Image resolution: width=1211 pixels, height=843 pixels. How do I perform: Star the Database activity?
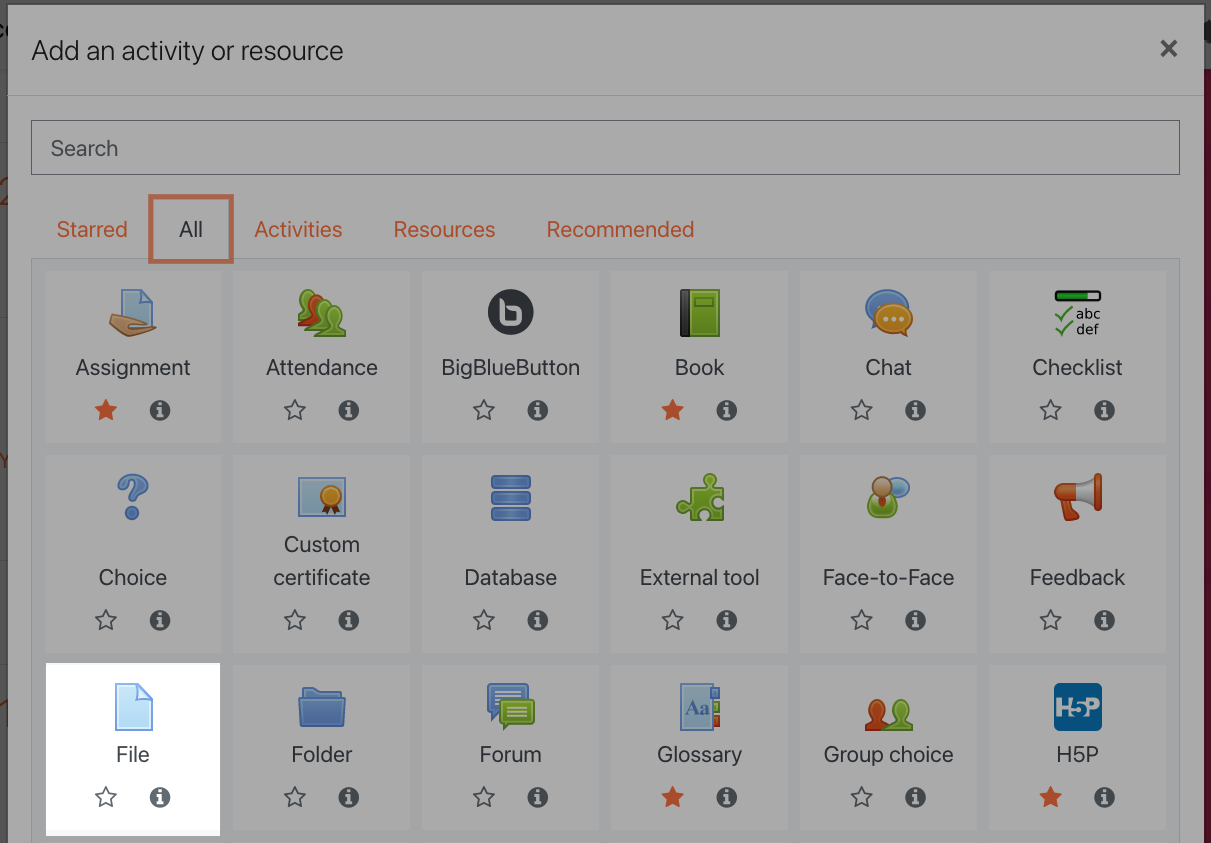click(x=484, y=620)
